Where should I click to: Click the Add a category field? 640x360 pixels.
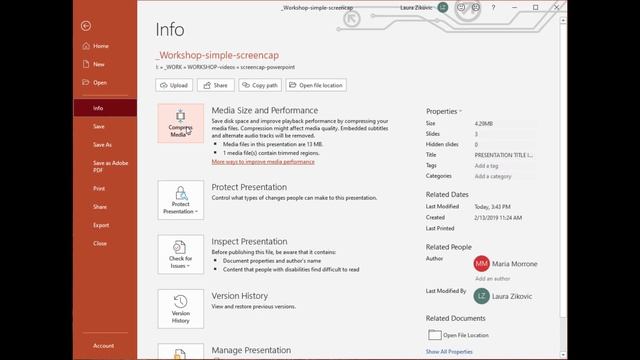pos(504,176)
